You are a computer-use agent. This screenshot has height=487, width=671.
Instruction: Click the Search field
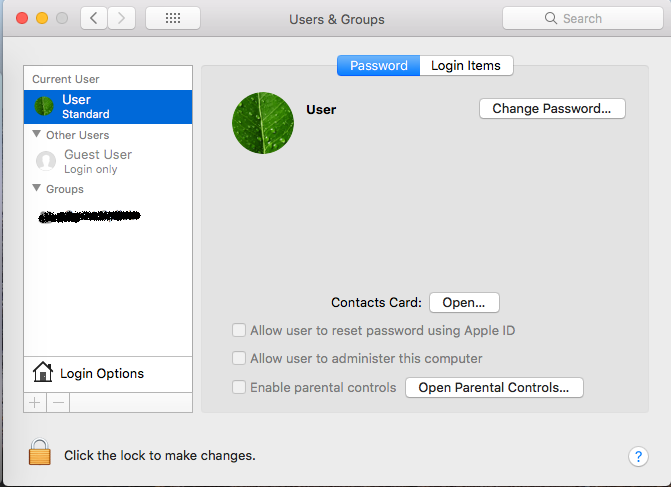tap(583, 18)
